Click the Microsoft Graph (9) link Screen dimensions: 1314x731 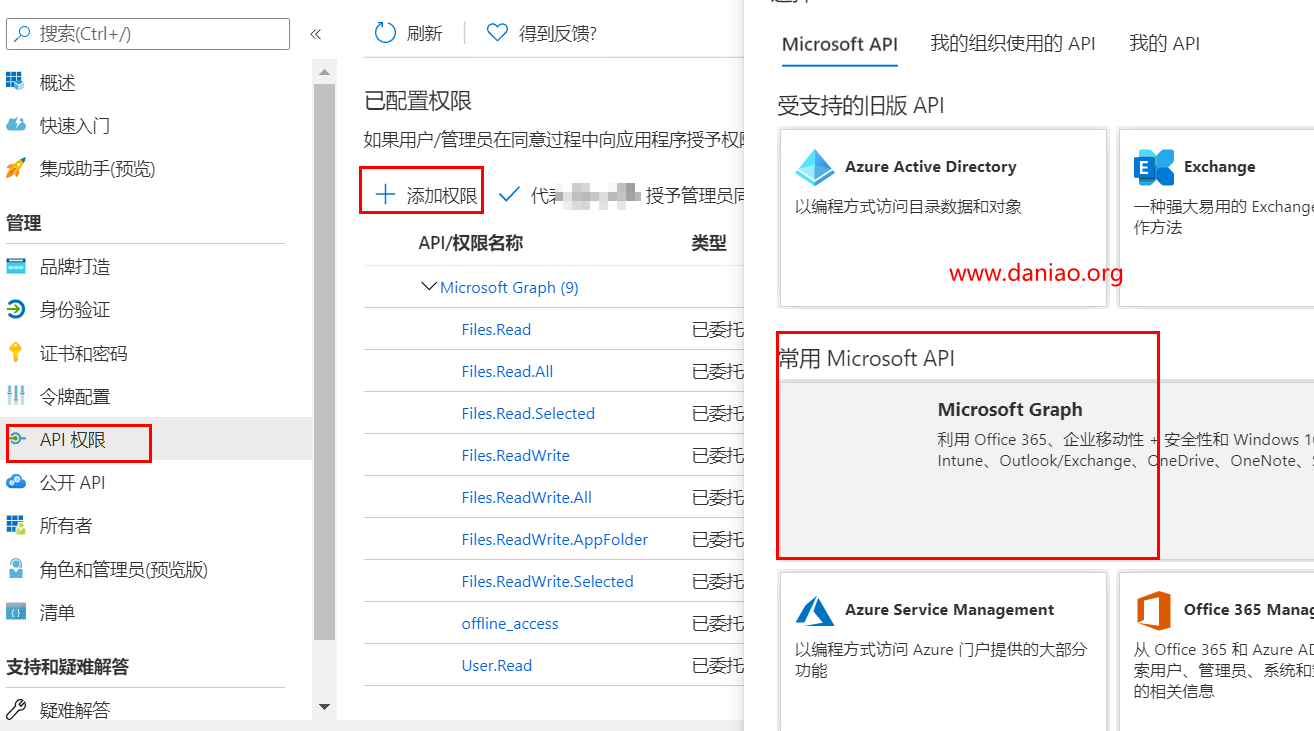point(509,287)
